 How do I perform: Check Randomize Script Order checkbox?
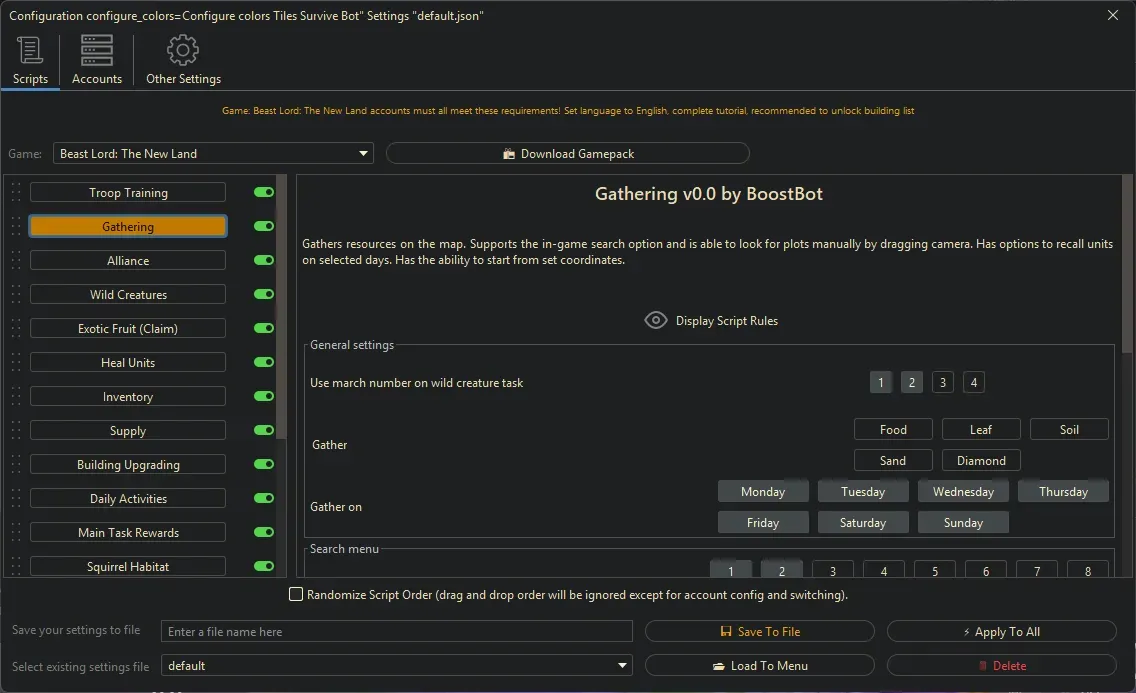tap(296, 595)
